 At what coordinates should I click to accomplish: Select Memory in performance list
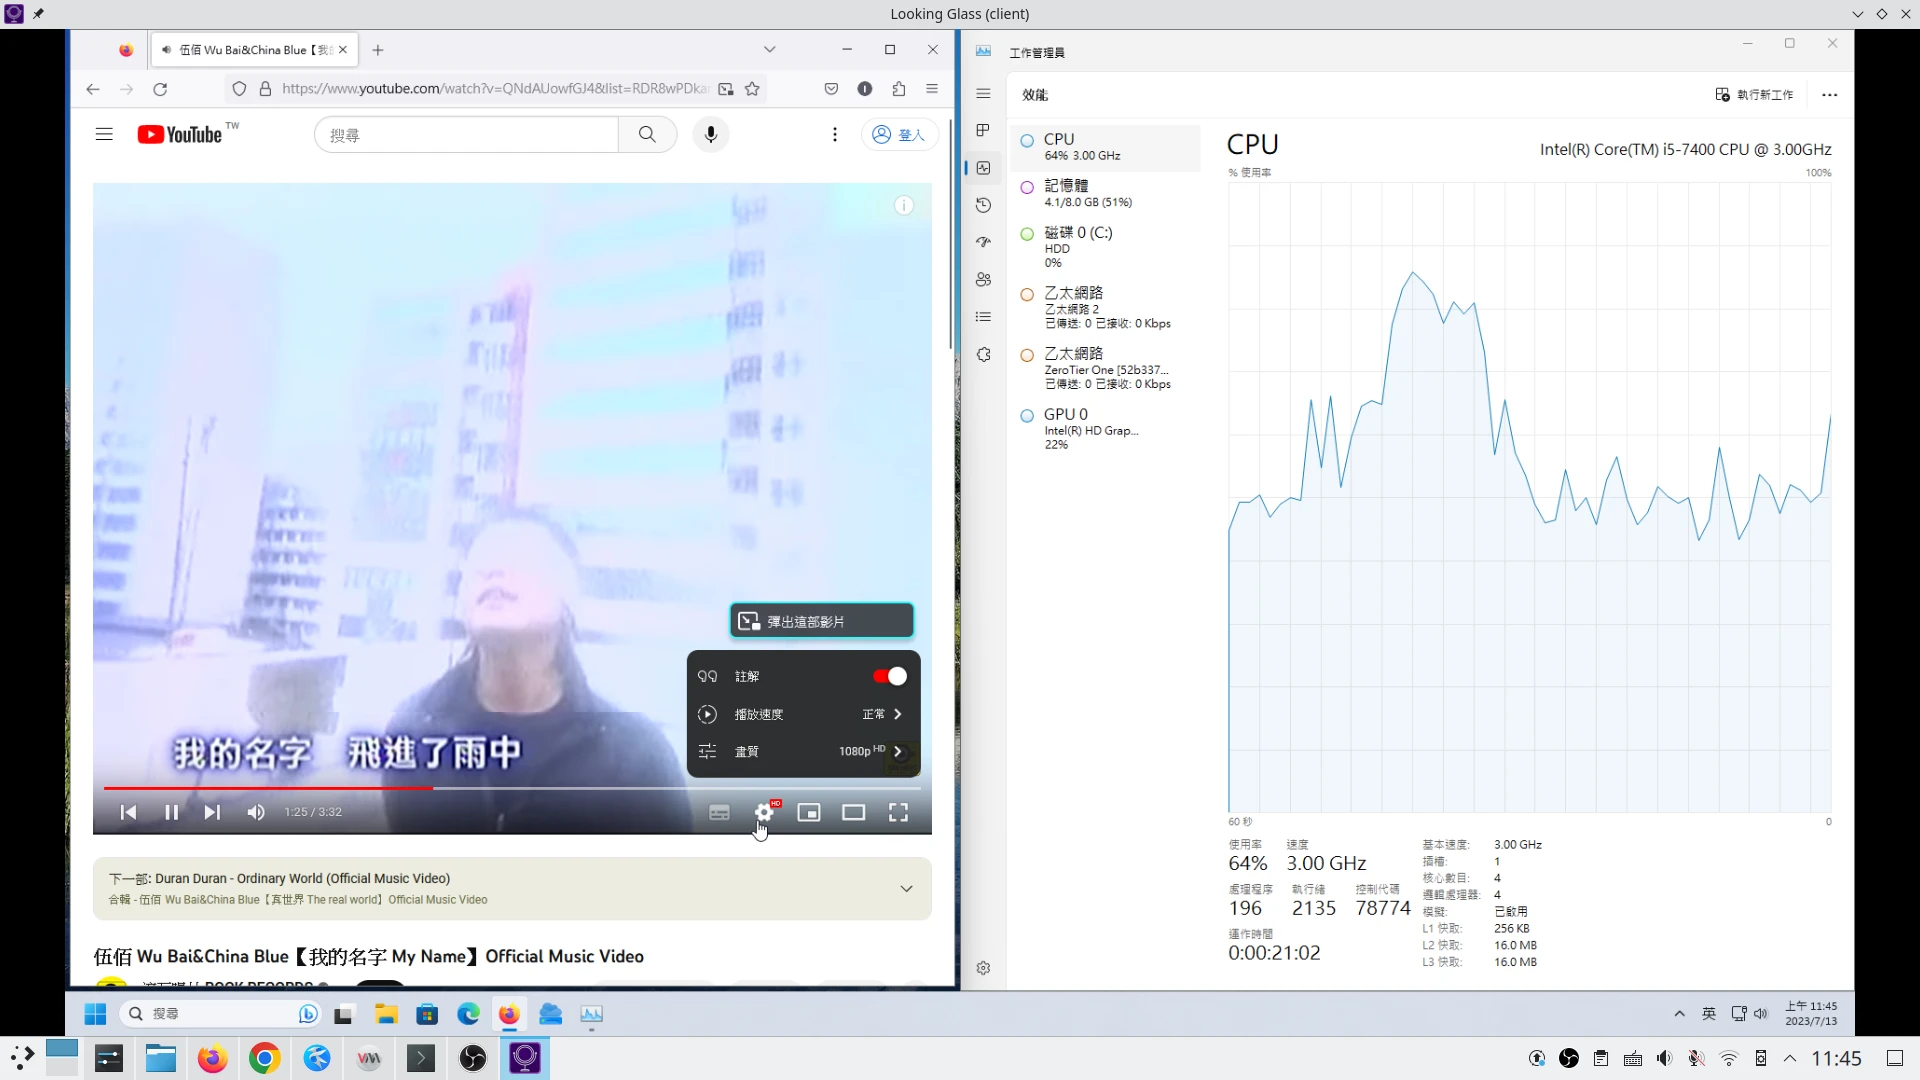pos(1085,193)
